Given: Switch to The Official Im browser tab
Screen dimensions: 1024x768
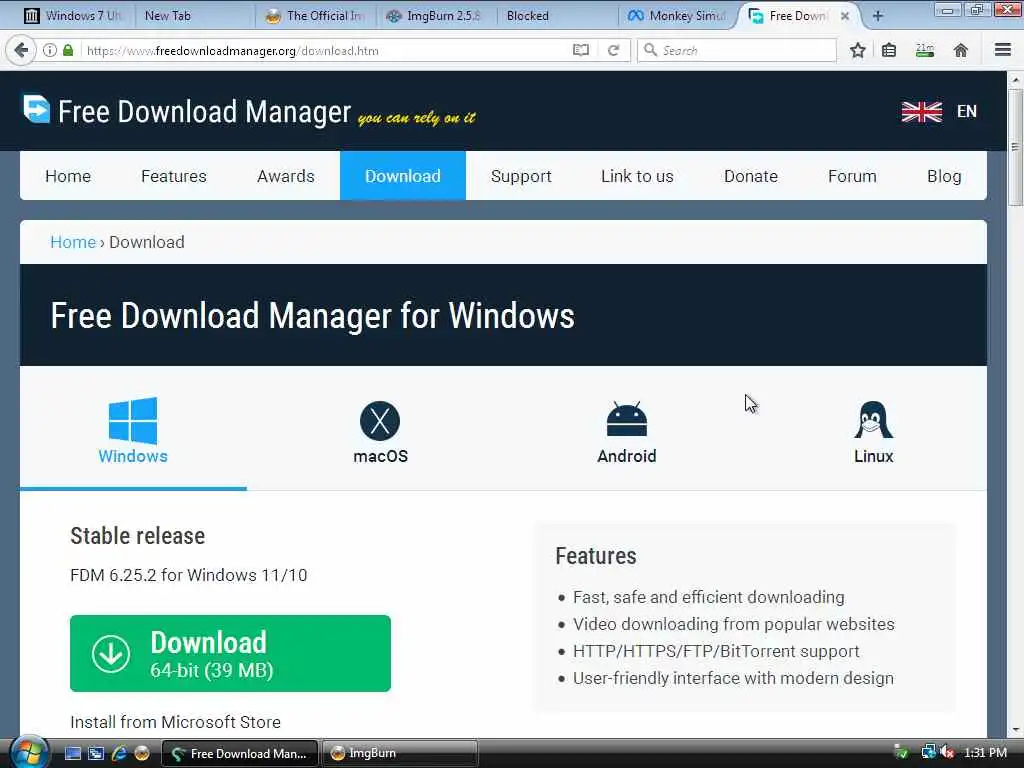Looking at the screenshot, I should point(315,16).
